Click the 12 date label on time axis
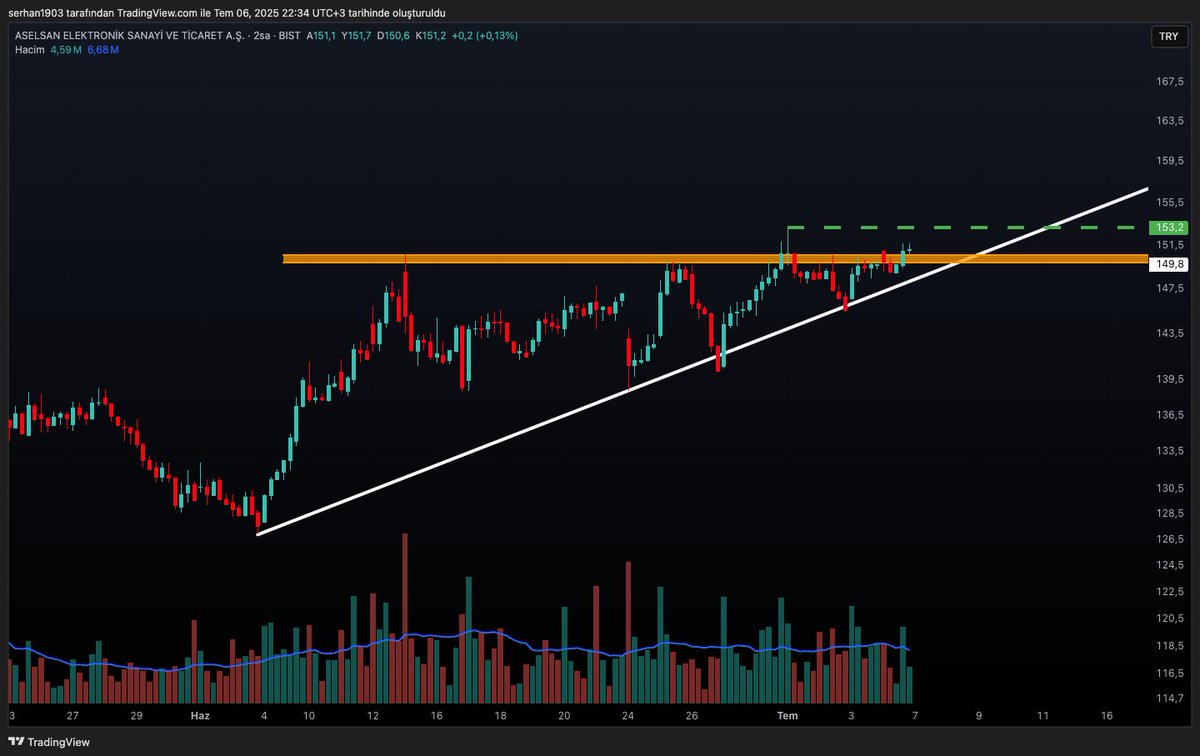 pyautogui.click(x=373, y=716)
